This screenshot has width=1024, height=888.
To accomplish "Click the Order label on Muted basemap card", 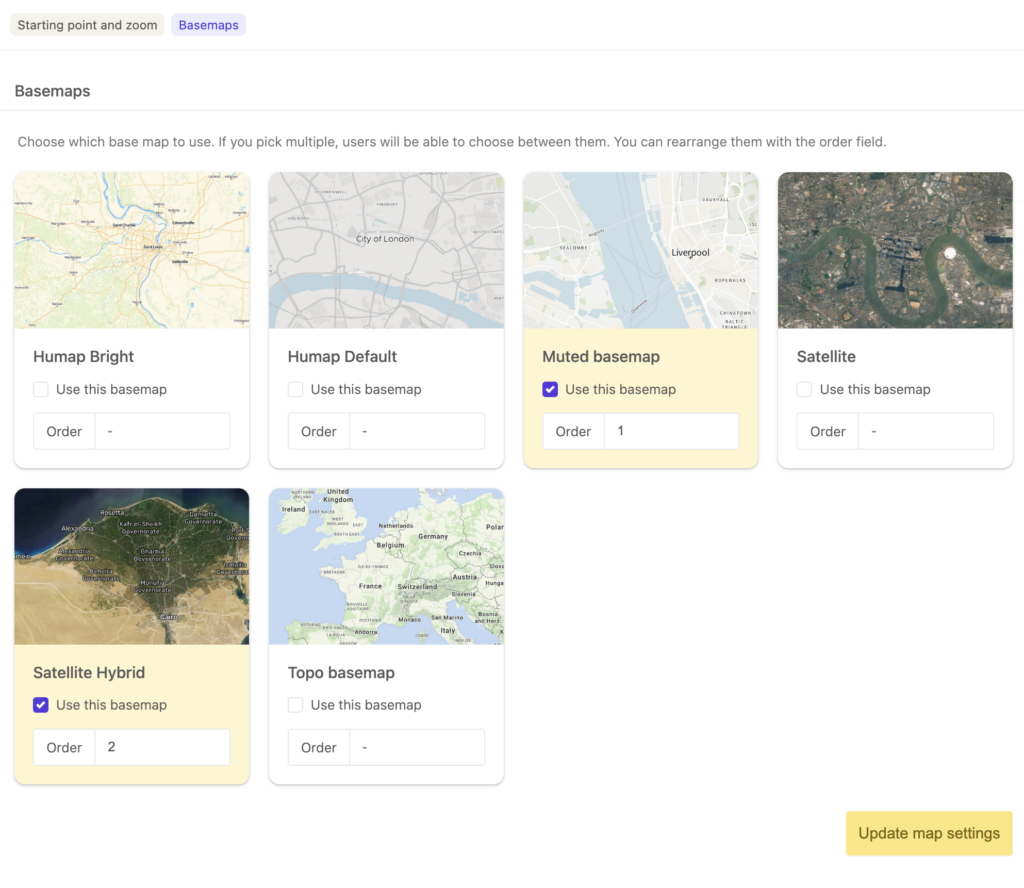I will tap(573, 431).
